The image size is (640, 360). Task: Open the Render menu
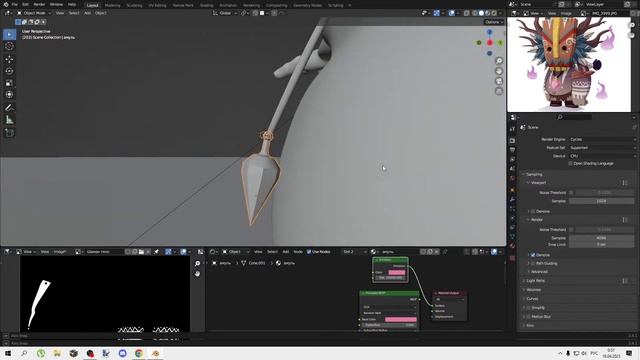[x=39, y=4]
